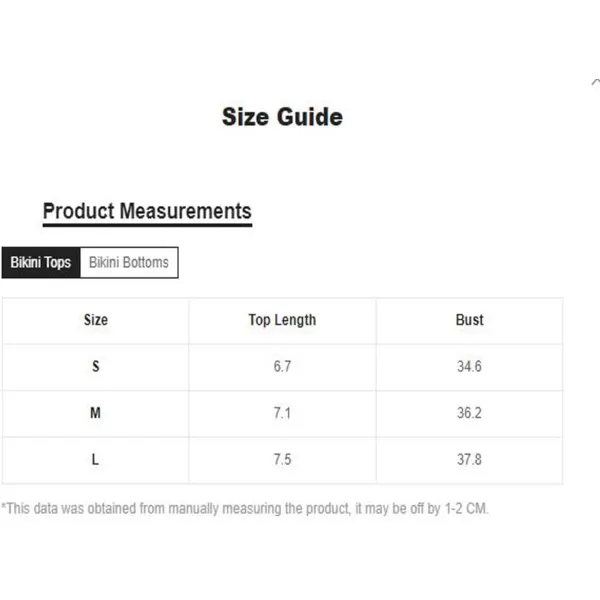Click the 36.2 bust value
This screenshot has height=600, width=600.
[x=470, y=413]
